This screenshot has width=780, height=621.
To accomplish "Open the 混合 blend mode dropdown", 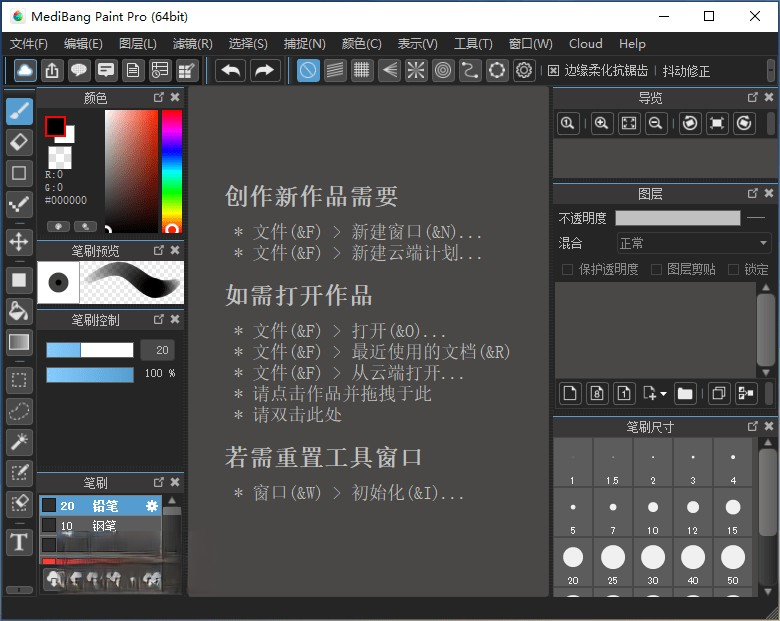I will (692, 243).
